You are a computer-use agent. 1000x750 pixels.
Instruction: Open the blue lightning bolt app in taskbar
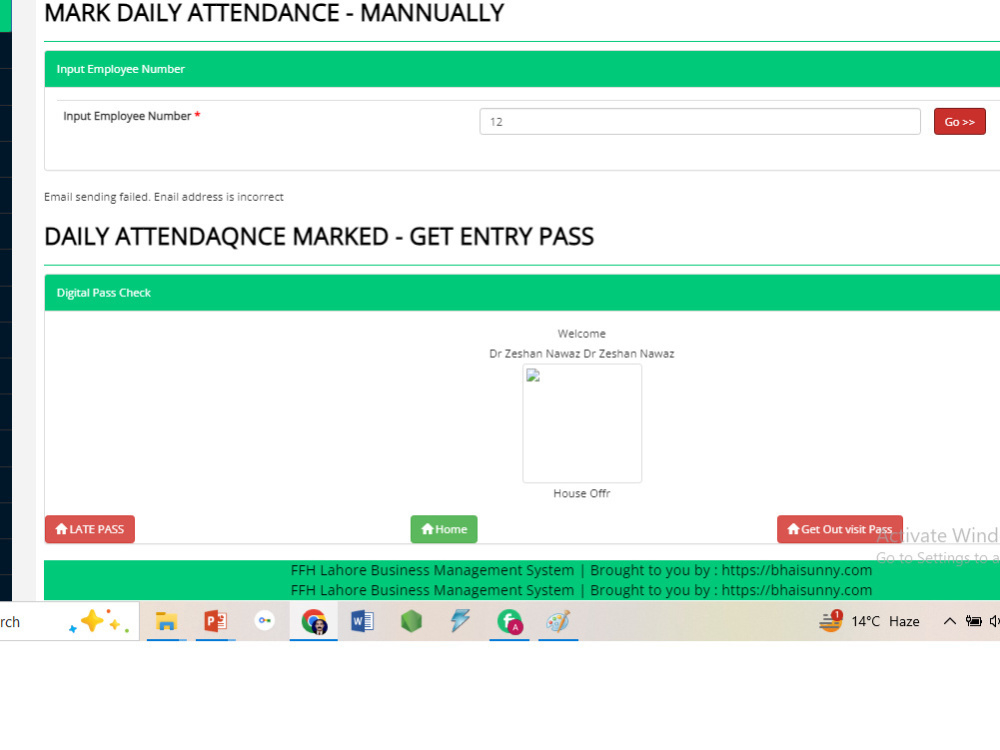click(460, 621)
